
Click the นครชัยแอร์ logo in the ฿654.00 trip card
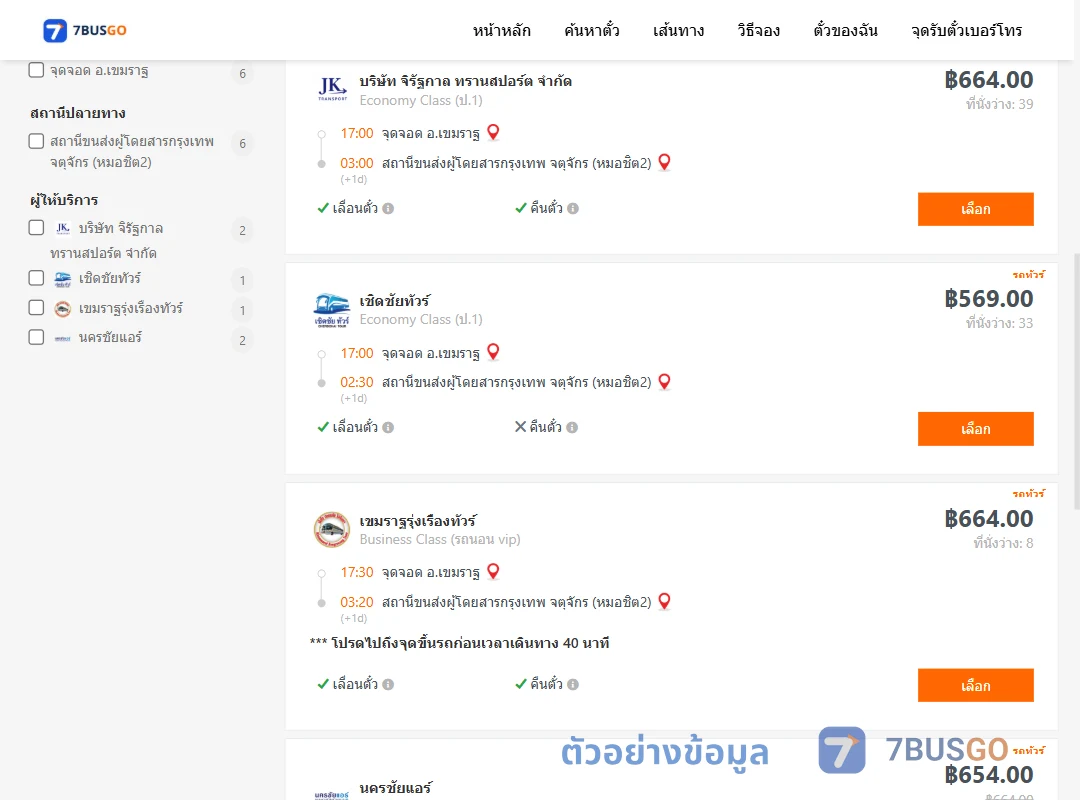tap(331, 794)
